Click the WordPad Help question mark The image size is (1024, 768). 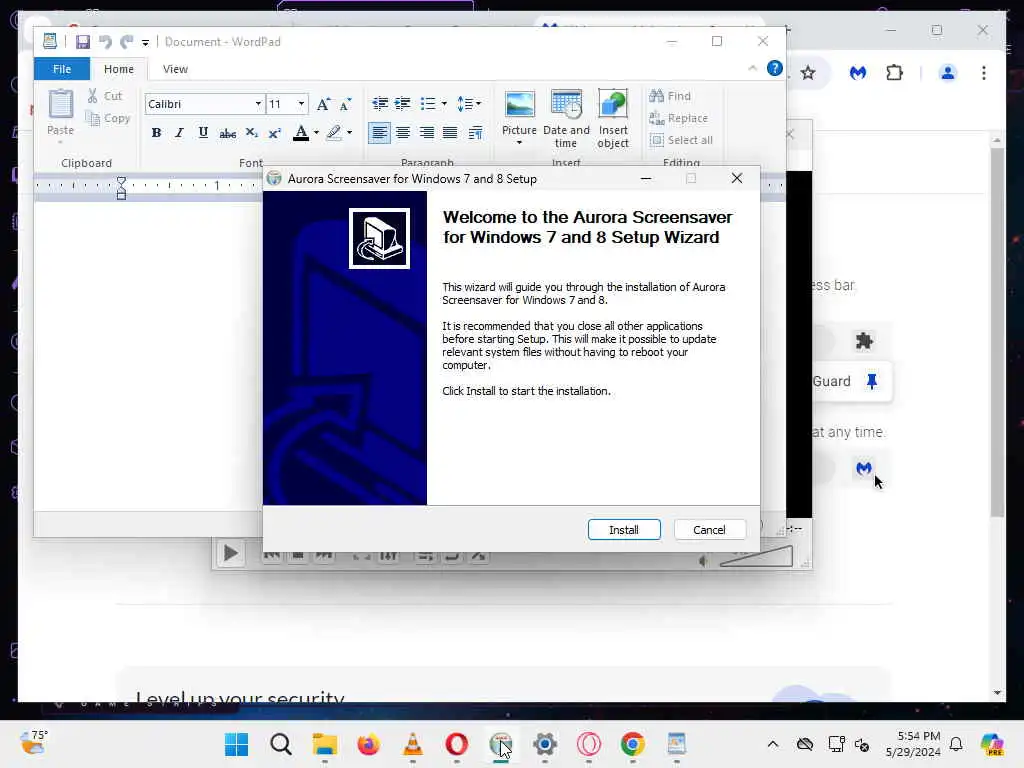tap(775, 69)
